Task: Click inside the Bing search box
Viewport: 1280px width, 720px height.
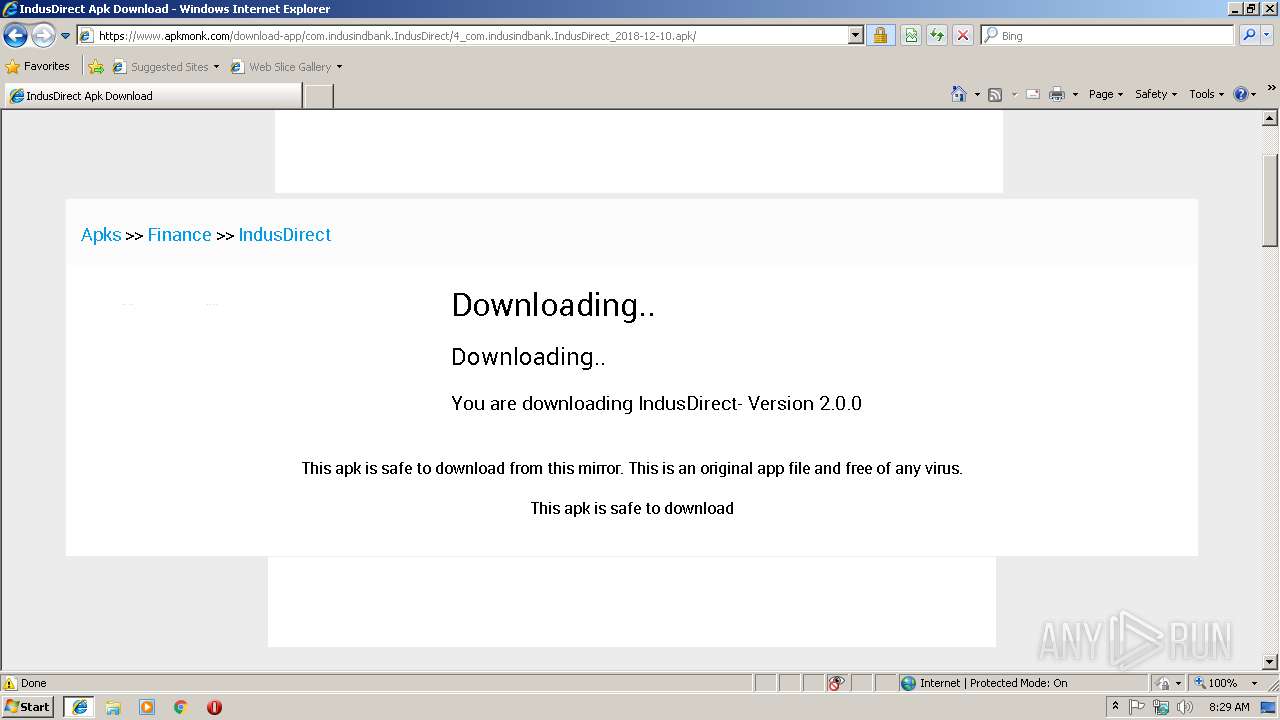Action: pos(1107,36)
